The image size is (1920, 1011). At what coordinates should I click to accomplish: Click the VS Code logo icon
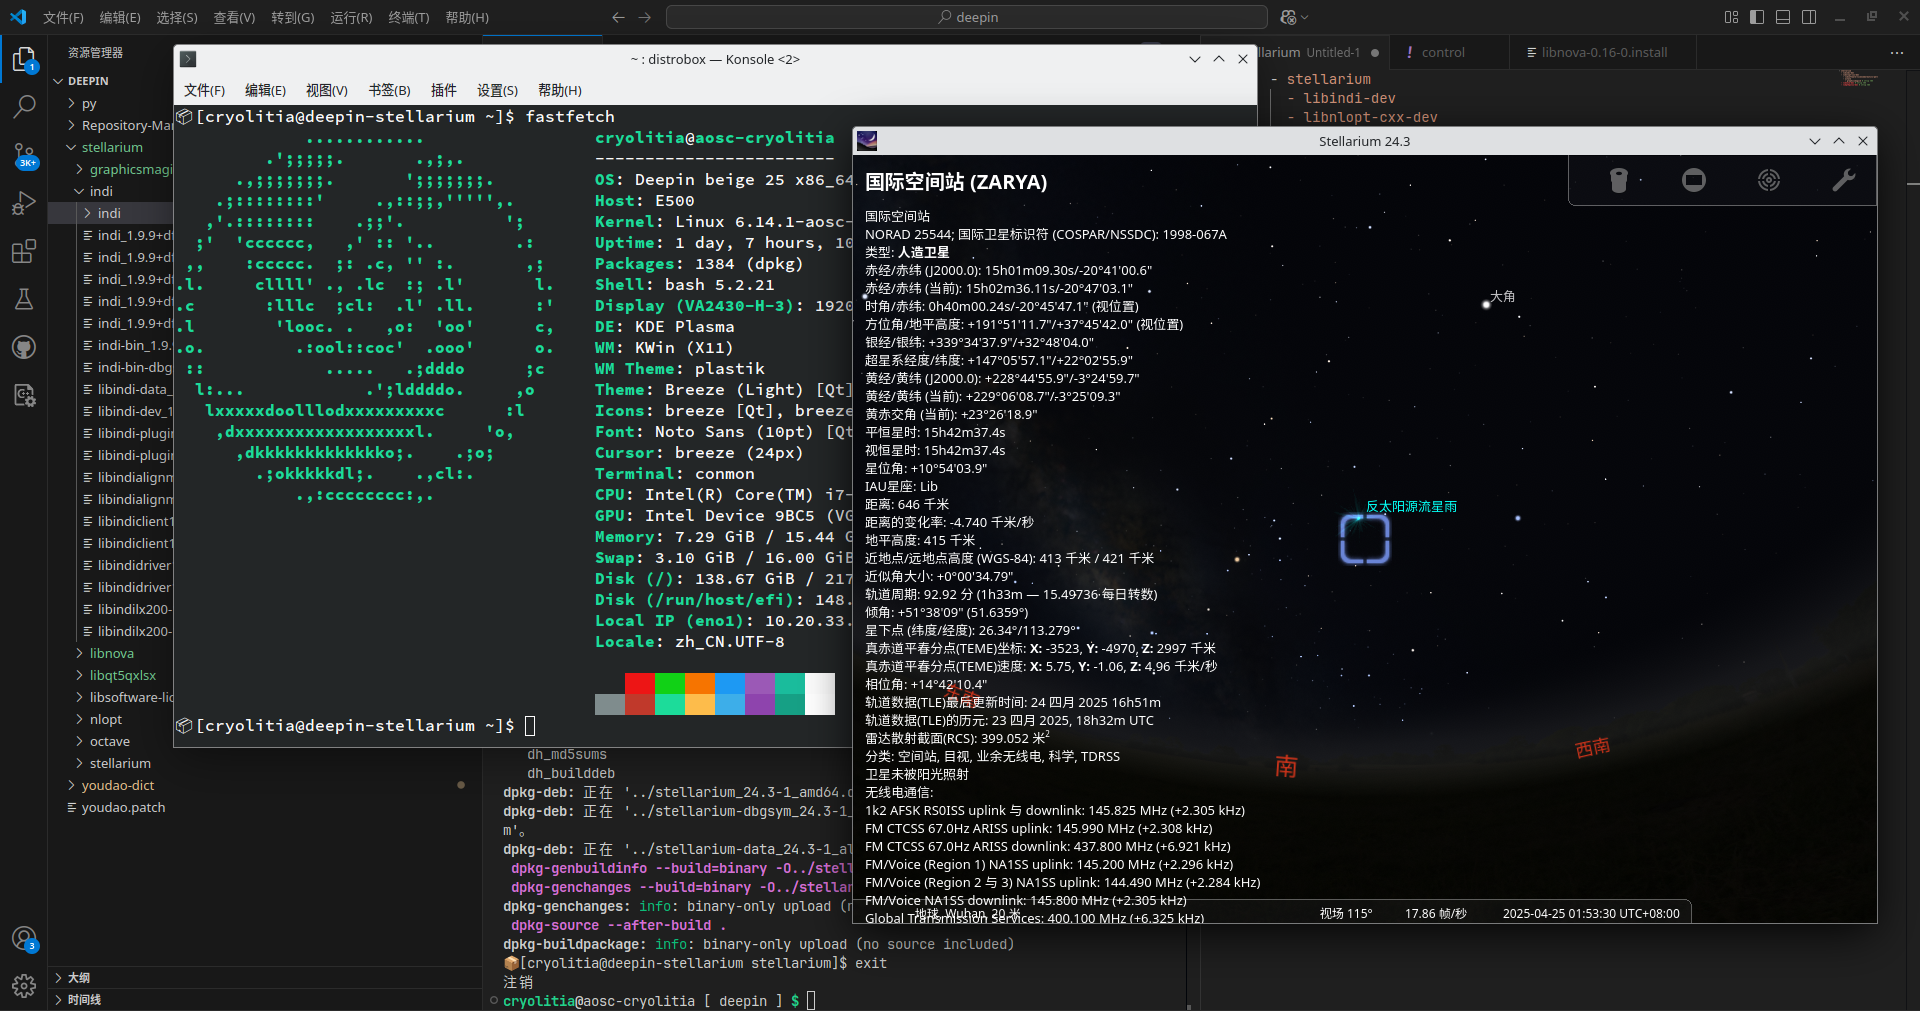18,17
